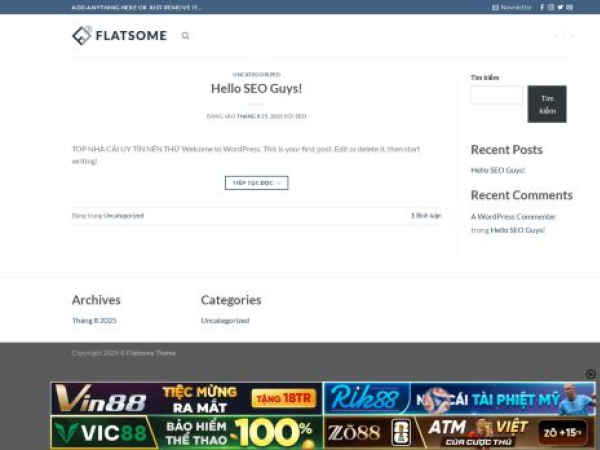This screenshot has height=450, width=600.
Task: Open the 1 Bình luận comments link
Action: [426, 216]
